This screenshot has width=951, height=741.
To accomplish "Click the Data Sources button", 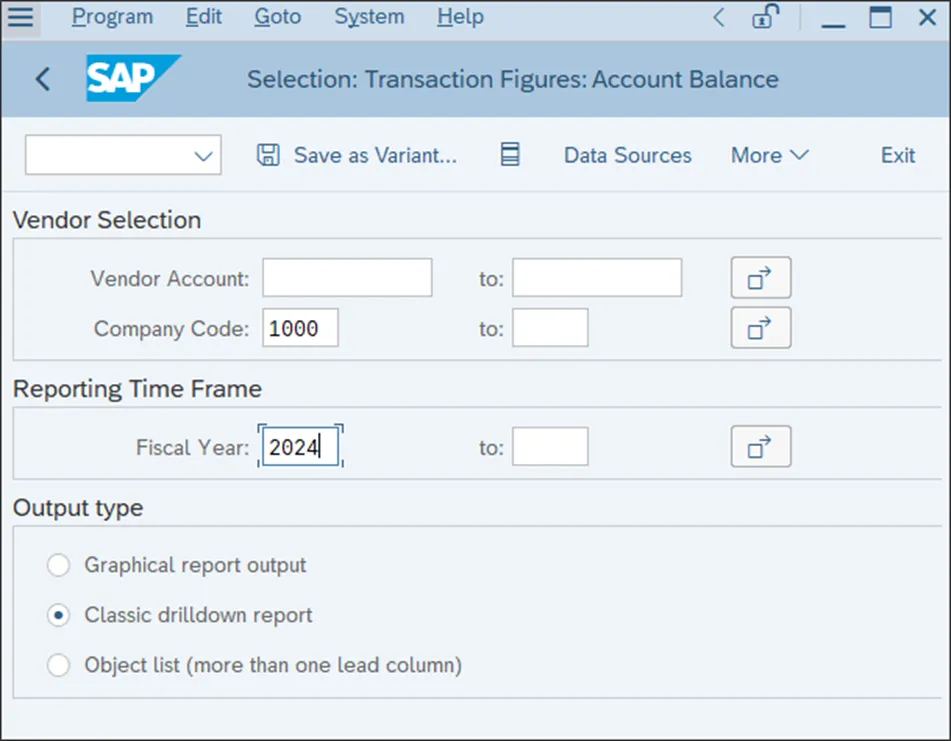I will point(627,155).
